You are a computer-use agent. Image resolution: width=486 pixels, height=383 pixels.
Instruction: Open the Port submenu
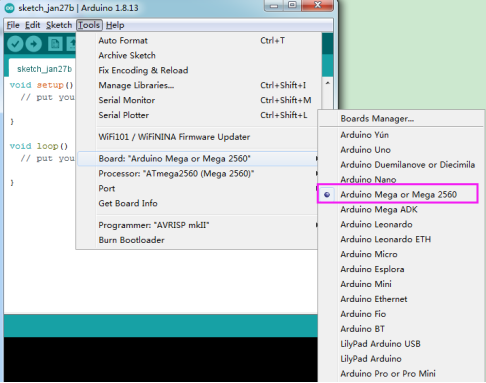(x=197, y=189)
